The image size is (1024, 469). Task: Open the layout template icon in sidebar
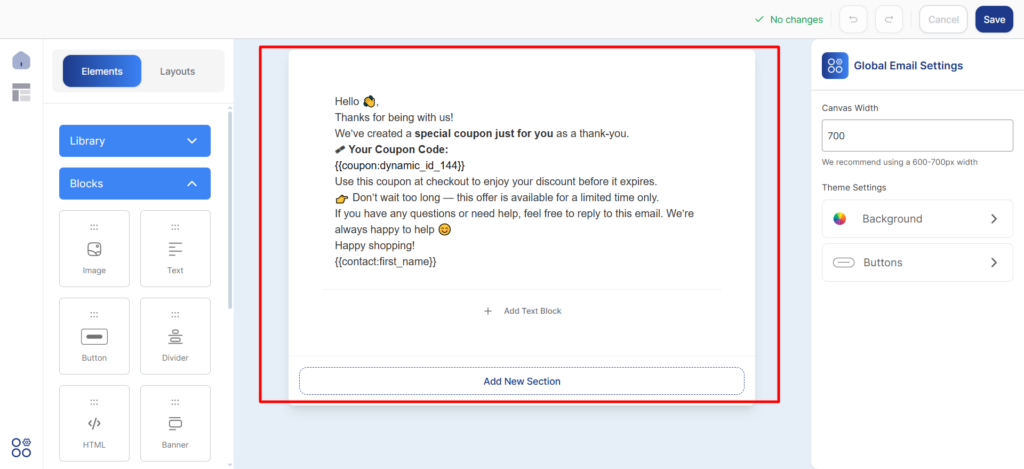[21, 92]
